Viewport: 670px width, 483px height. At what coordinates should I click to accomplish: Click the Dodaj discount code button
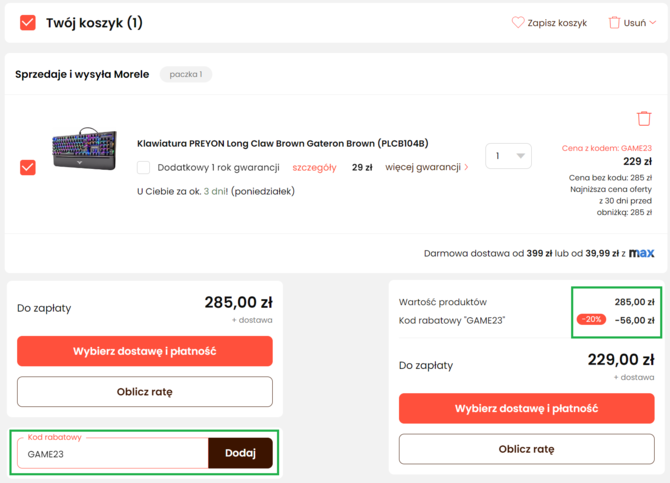coord(241,453)
